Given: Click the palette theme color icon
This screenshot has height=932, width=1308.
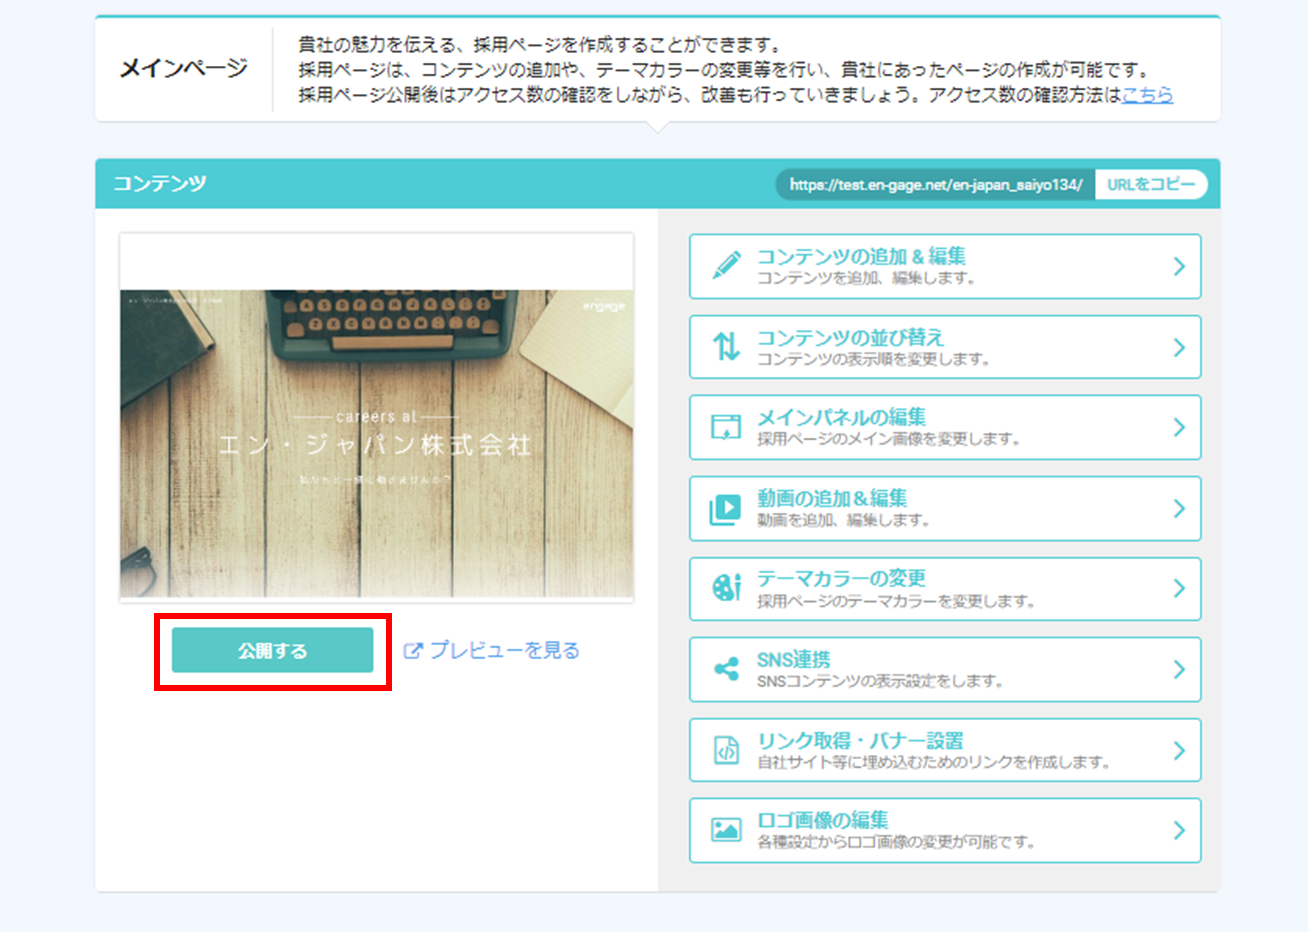Looking at the screenshot, I should click(727, 588).
